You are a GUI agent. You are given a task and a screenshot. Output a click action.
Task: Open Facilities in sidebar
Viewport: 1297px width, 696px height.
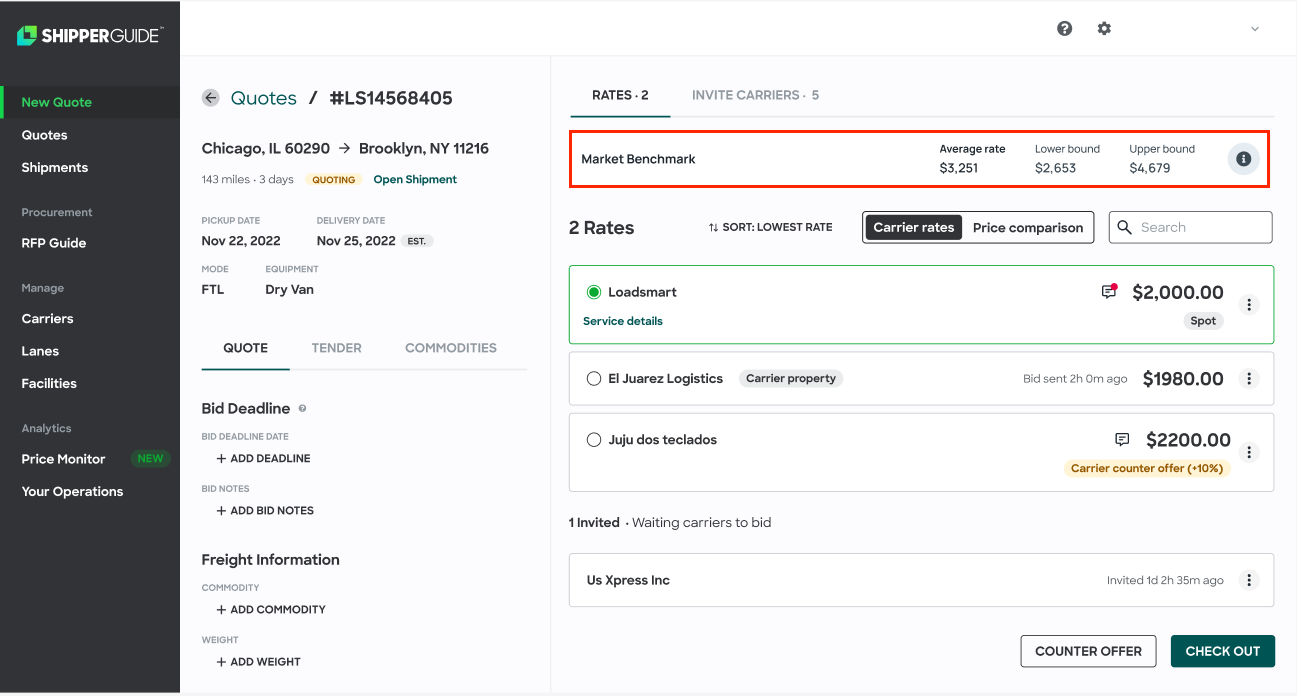[x=49, y=383]
